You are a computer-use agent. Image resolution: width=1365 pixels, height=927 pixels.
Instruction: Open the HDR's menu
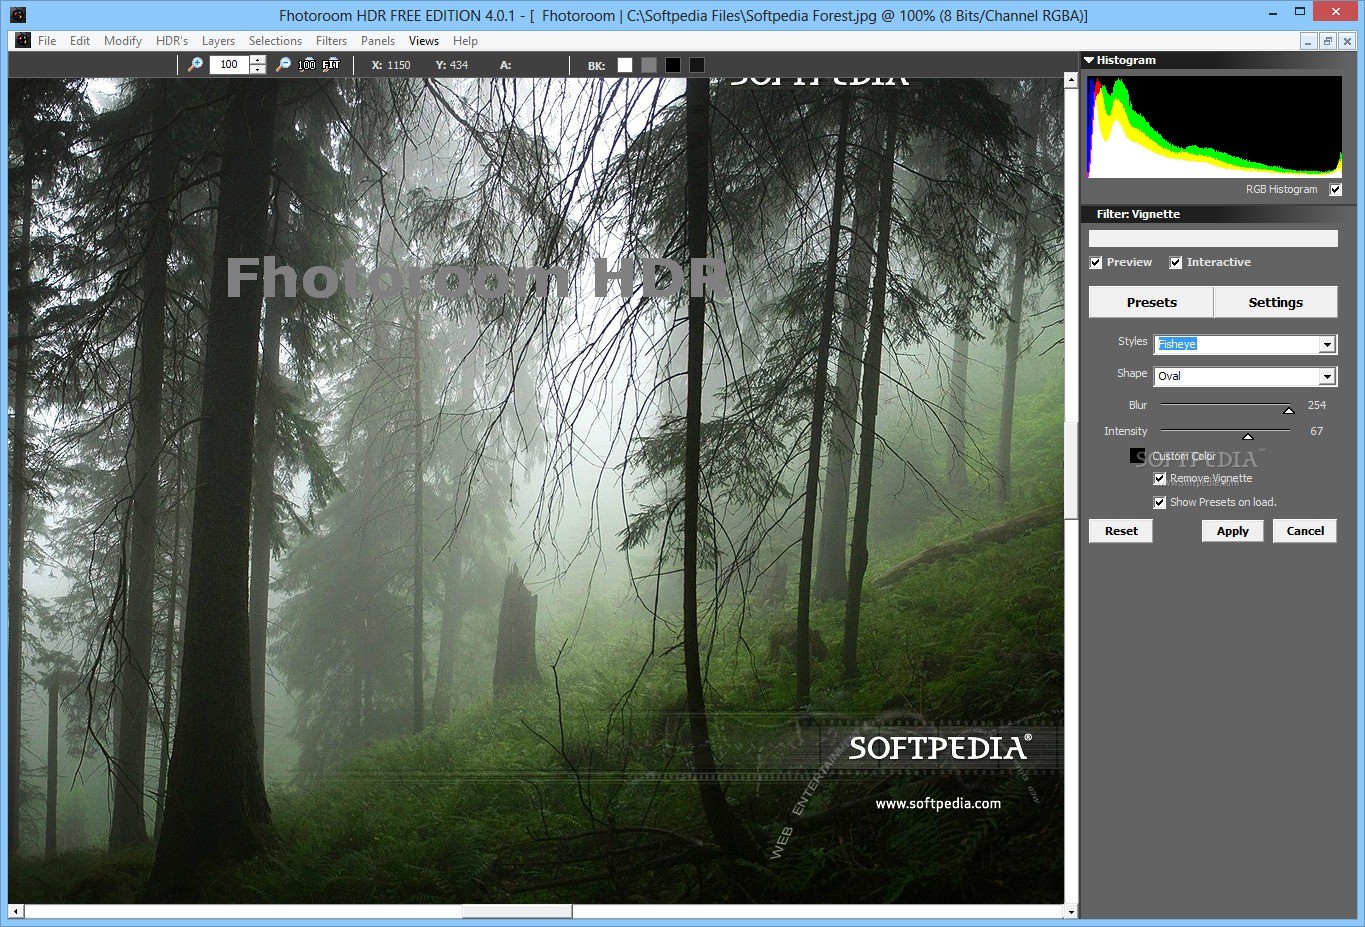click(172, 41)
